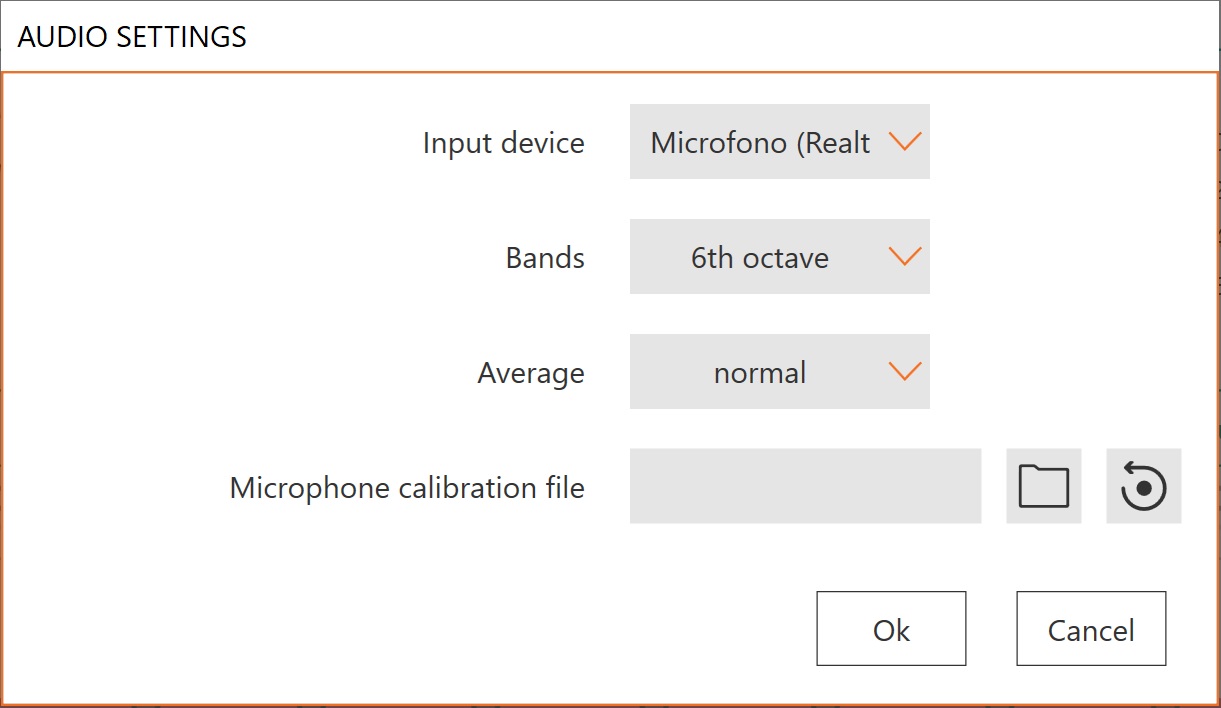Click the '6th octave' value text
The image size is (1221, 708).
click(x=759, y=258)
